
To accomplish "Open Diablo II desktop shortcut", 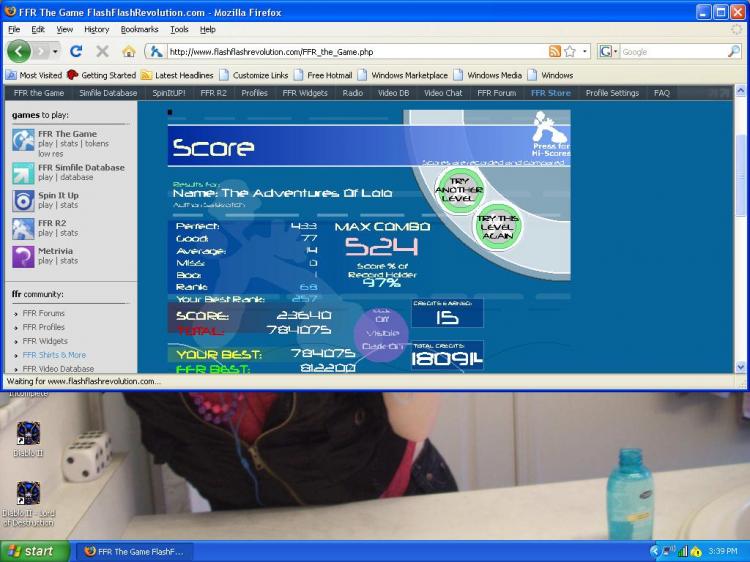I will 29,434.
